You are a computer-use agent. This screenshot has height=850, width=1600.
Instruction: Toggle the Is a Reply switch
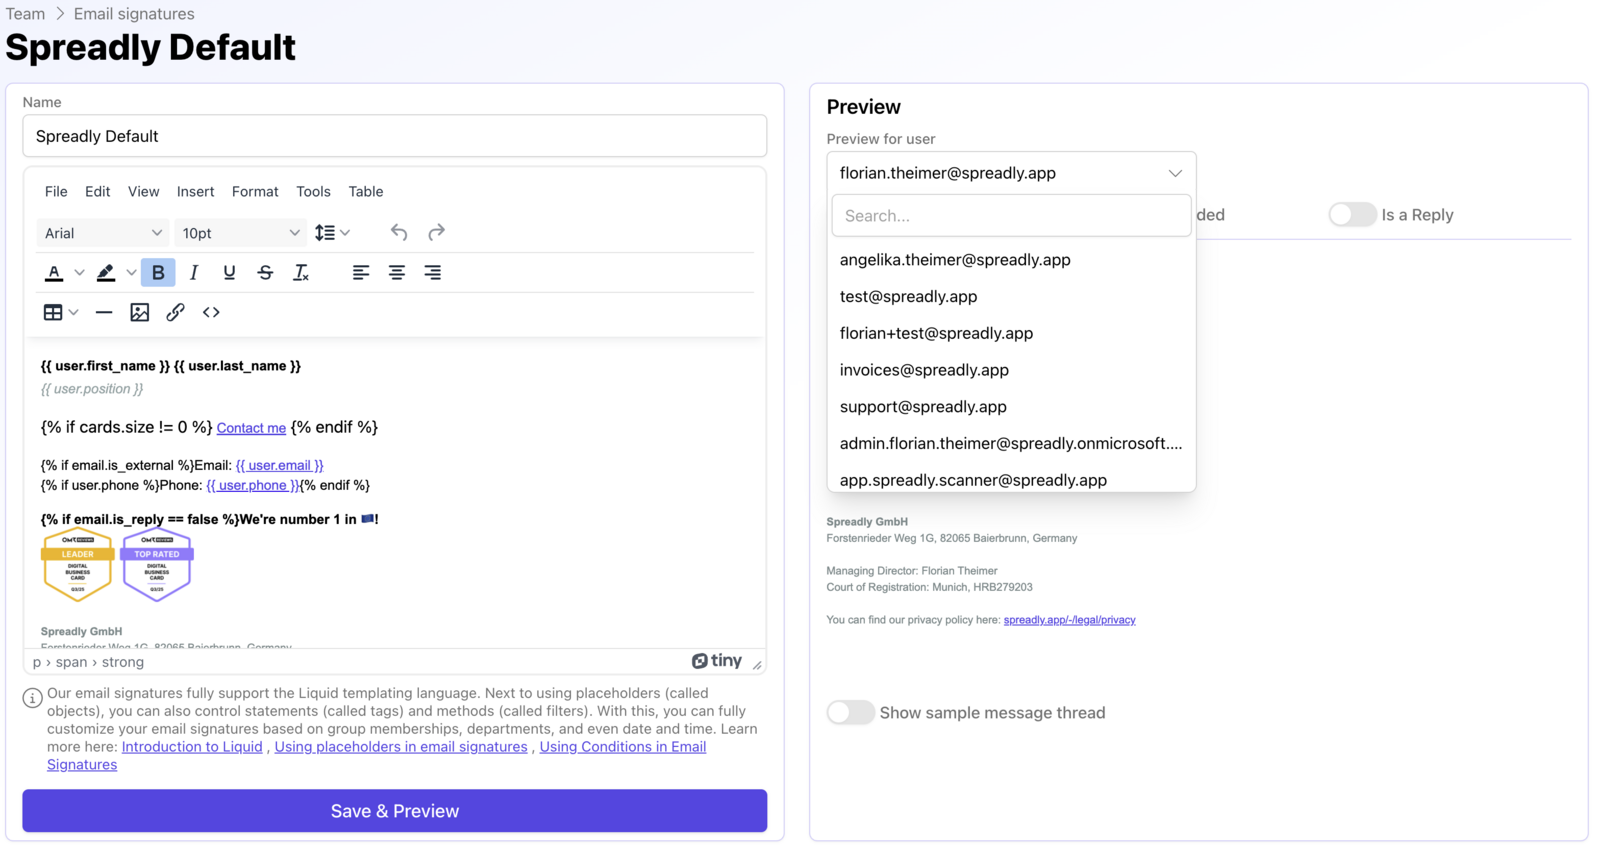1351,215
